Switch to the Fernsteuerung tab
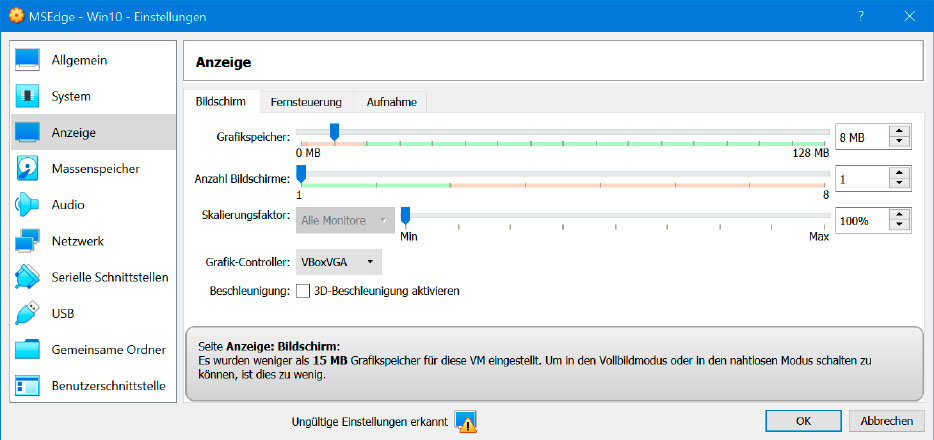This screenshot has width=934, height=440. pos(306,102)
